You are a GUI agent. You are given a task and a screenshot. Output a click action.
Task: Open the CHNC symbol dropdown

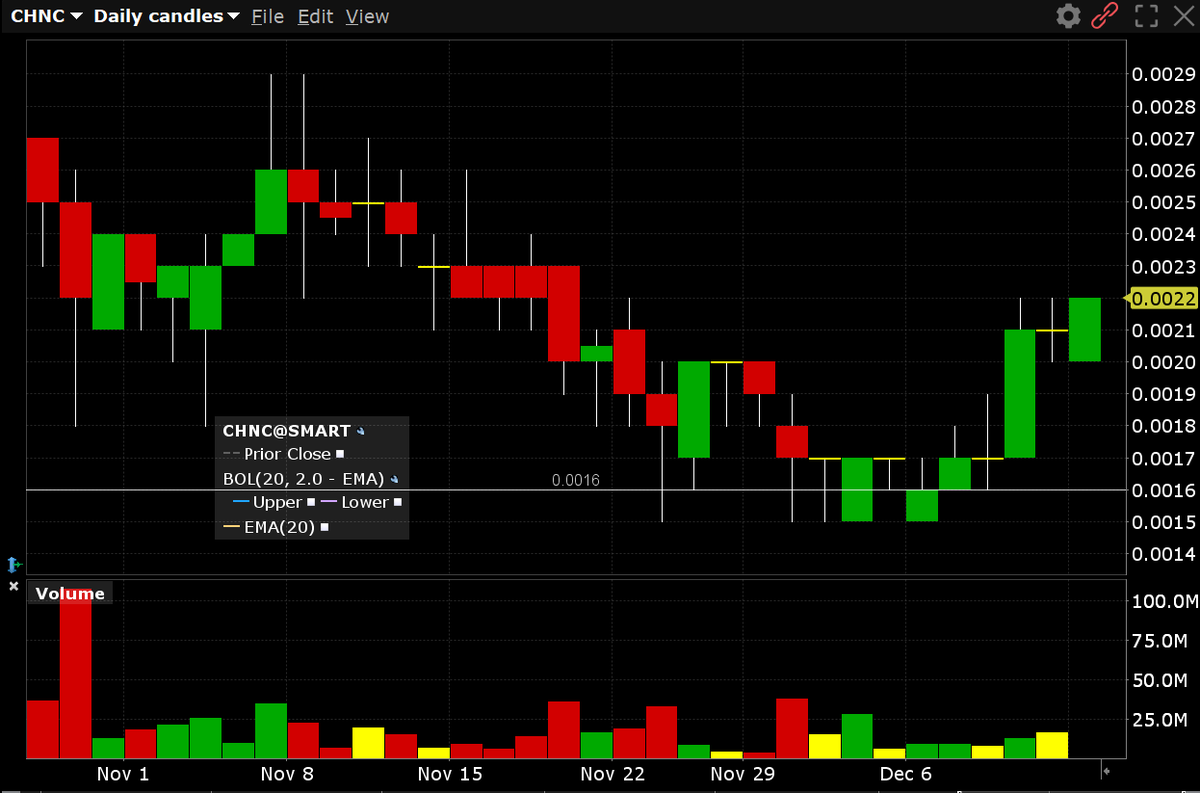point(46,17)
